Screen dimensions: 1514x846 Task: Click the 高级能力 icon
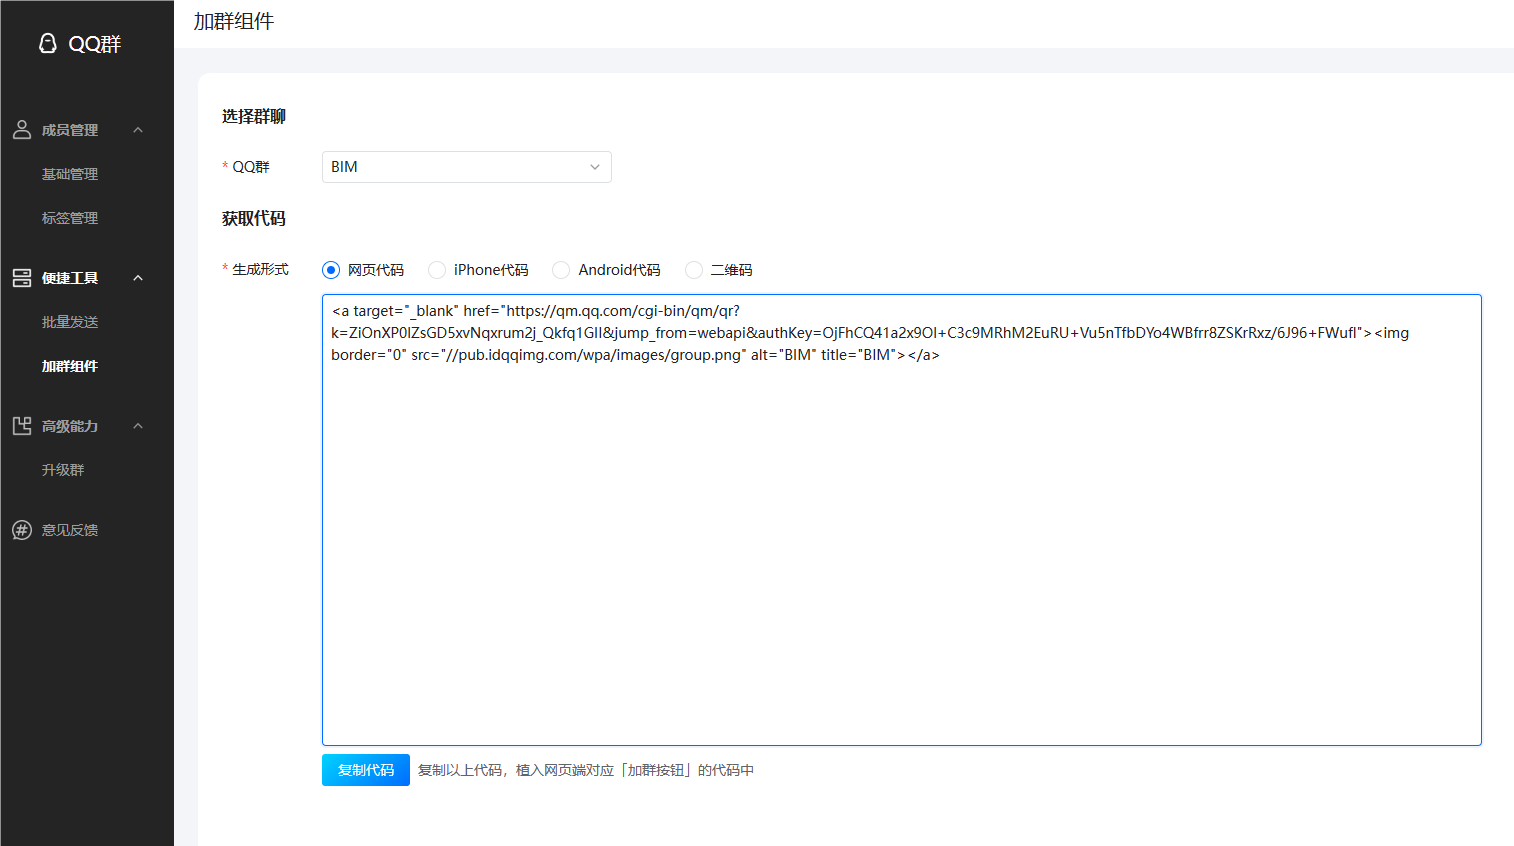click(x=22, y=426)
